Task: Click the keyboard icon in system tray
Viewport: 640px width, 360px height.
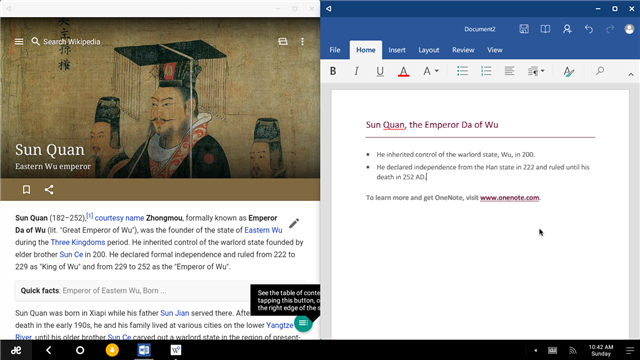Action: [552, 350]
